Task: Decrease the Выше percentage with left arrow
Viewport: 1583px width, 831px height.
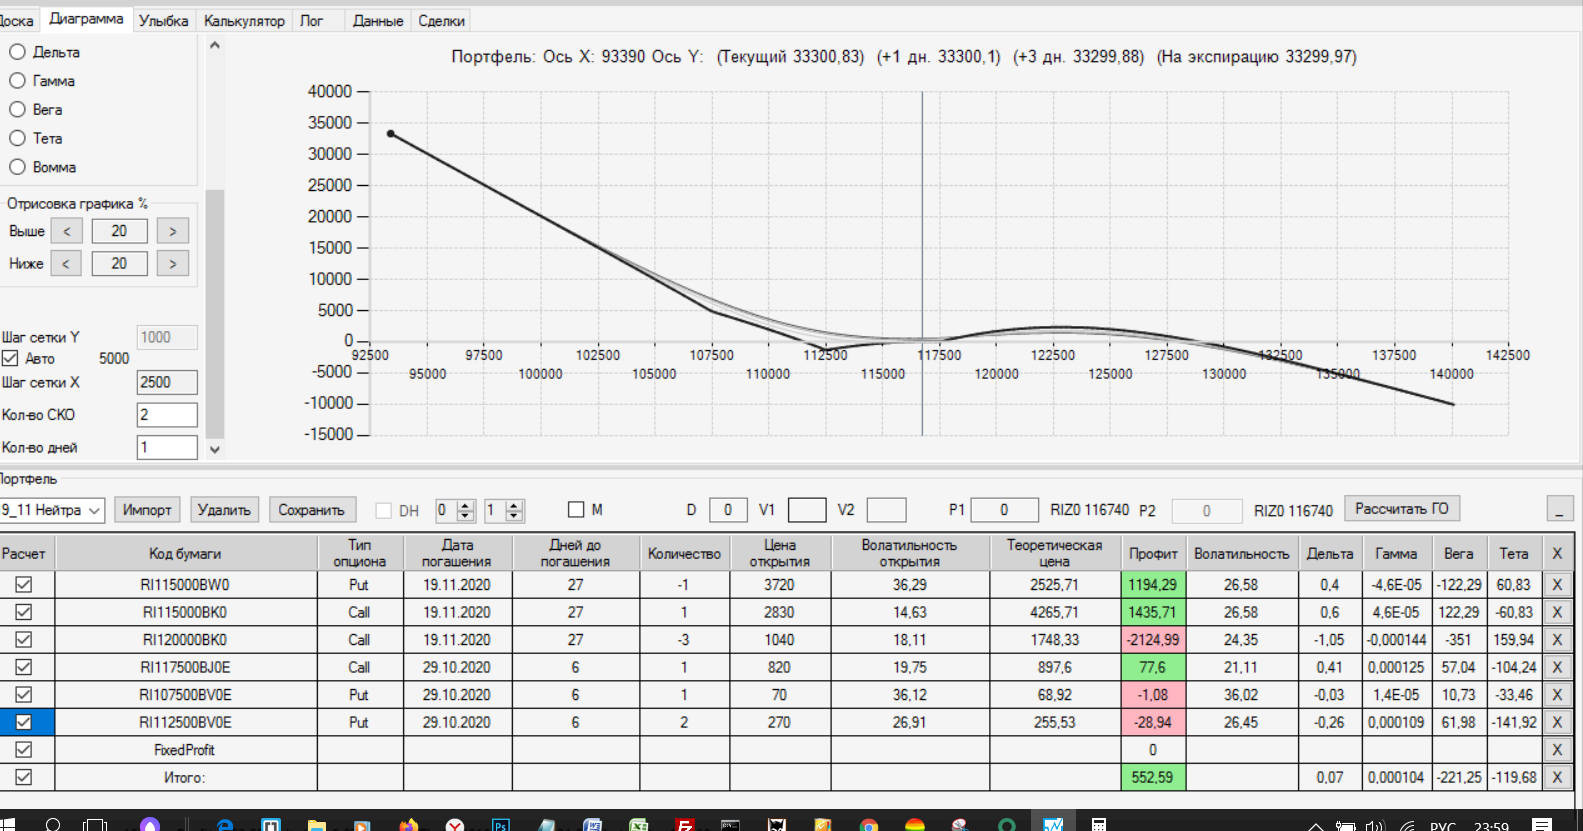Action: [67, 231]
